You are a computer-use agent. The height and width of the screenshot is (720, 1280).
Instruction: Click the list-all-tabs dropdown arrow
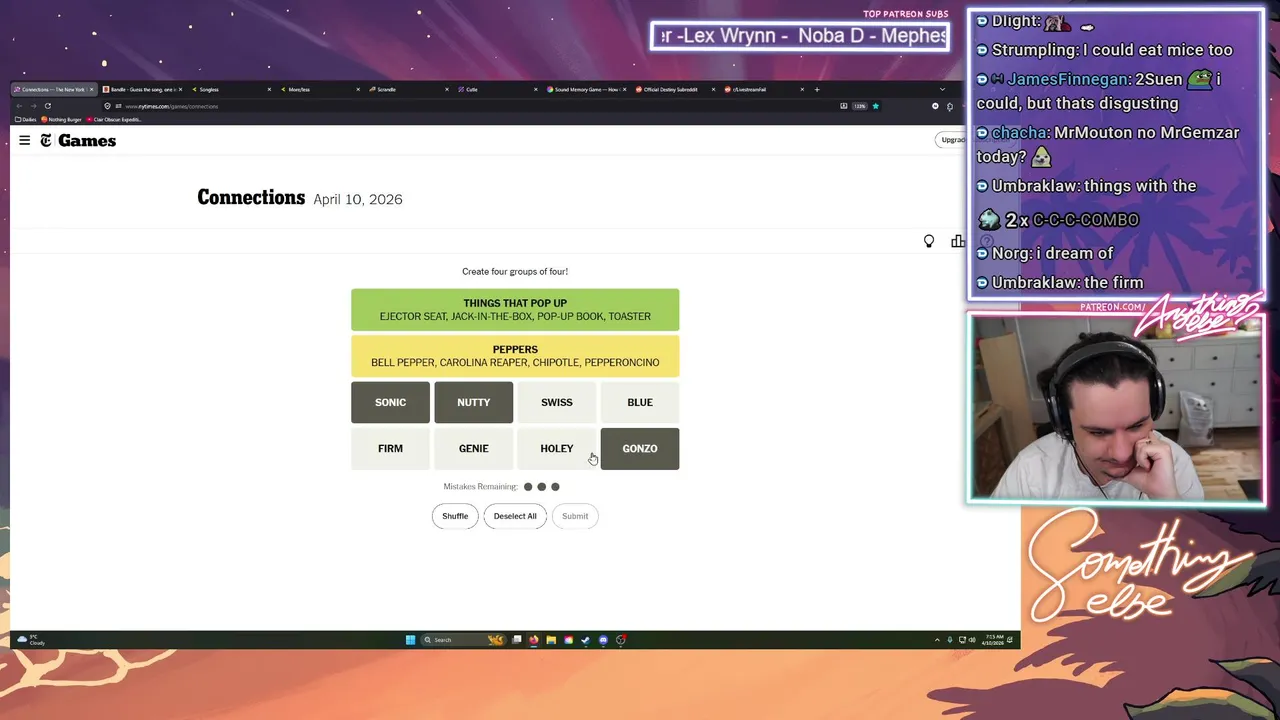click(x=941, y=89)
